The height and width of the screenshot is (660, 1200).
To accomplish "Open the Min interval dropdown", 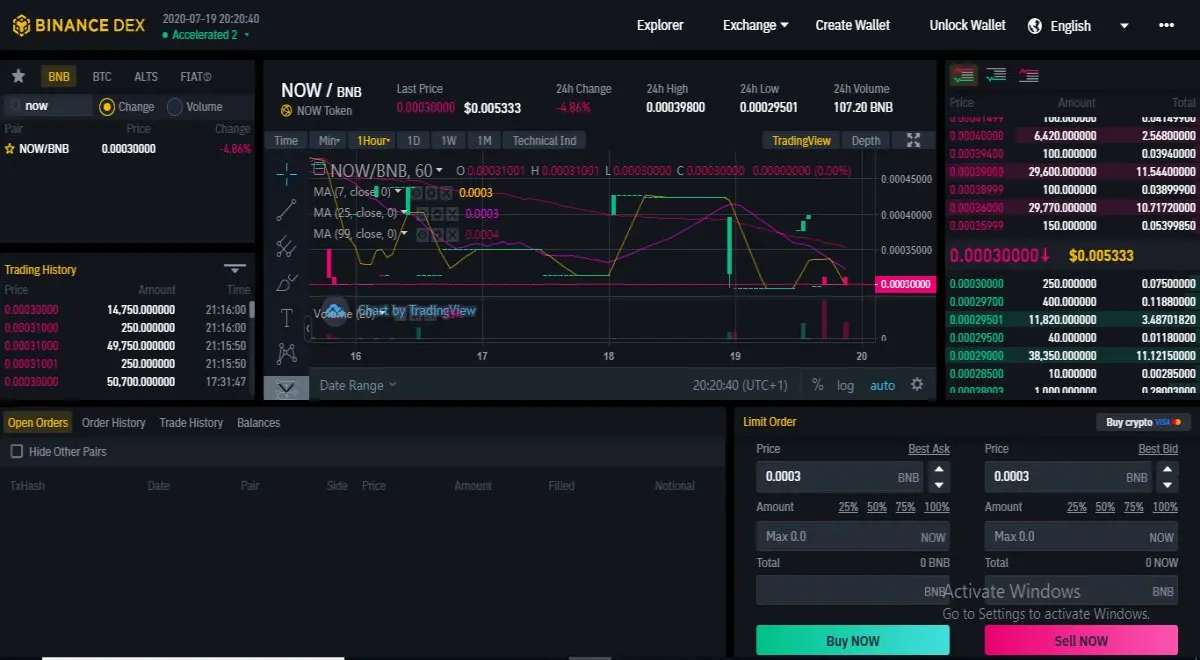I will coord(330,141).
